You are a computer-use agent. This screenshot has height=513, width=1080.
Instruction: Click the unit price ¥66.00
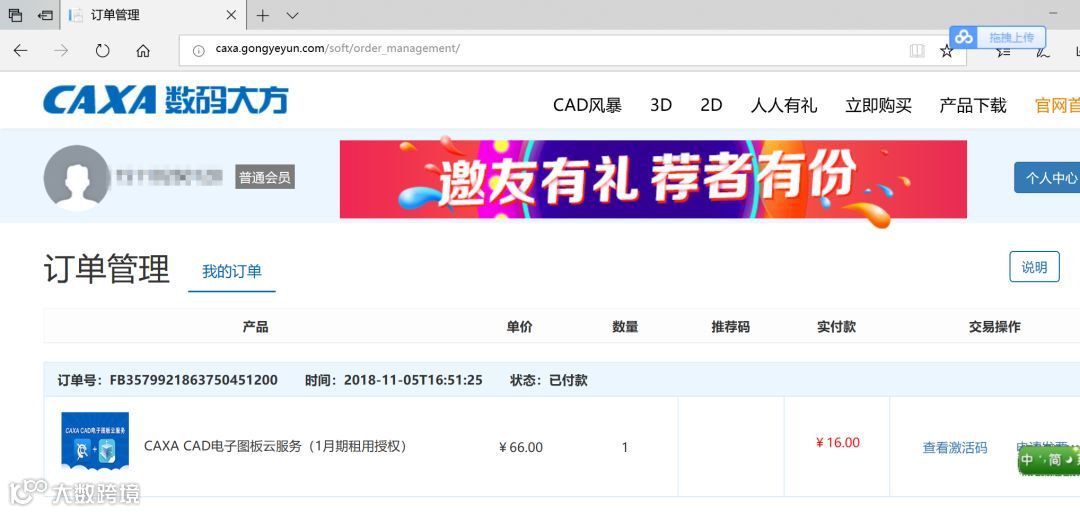pos(521,448)
